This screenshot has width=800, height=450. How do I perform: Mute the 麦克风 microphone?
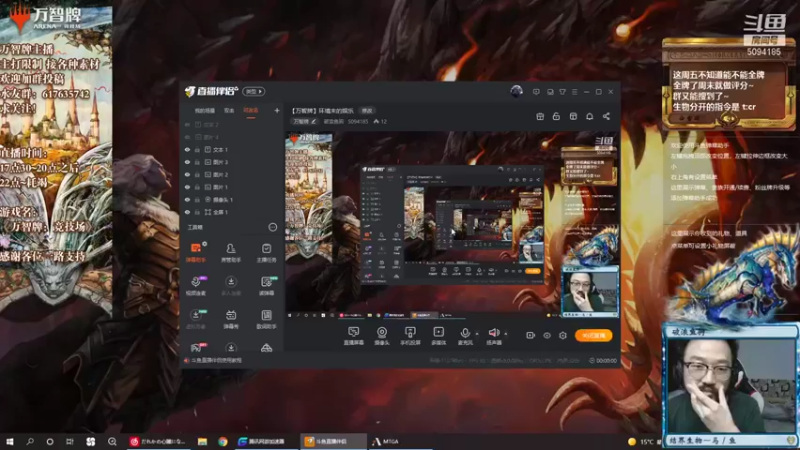click(x=465, y=336)
